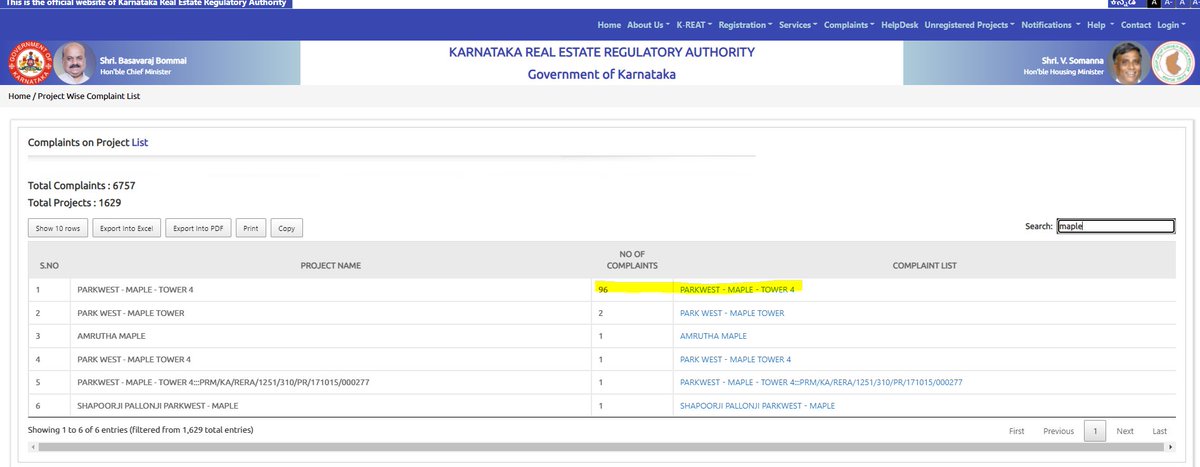Open the PRM/KA/RERA/1251 complaint list link
This screenshot has width=1200, height=467.
(x=821, y=382)
